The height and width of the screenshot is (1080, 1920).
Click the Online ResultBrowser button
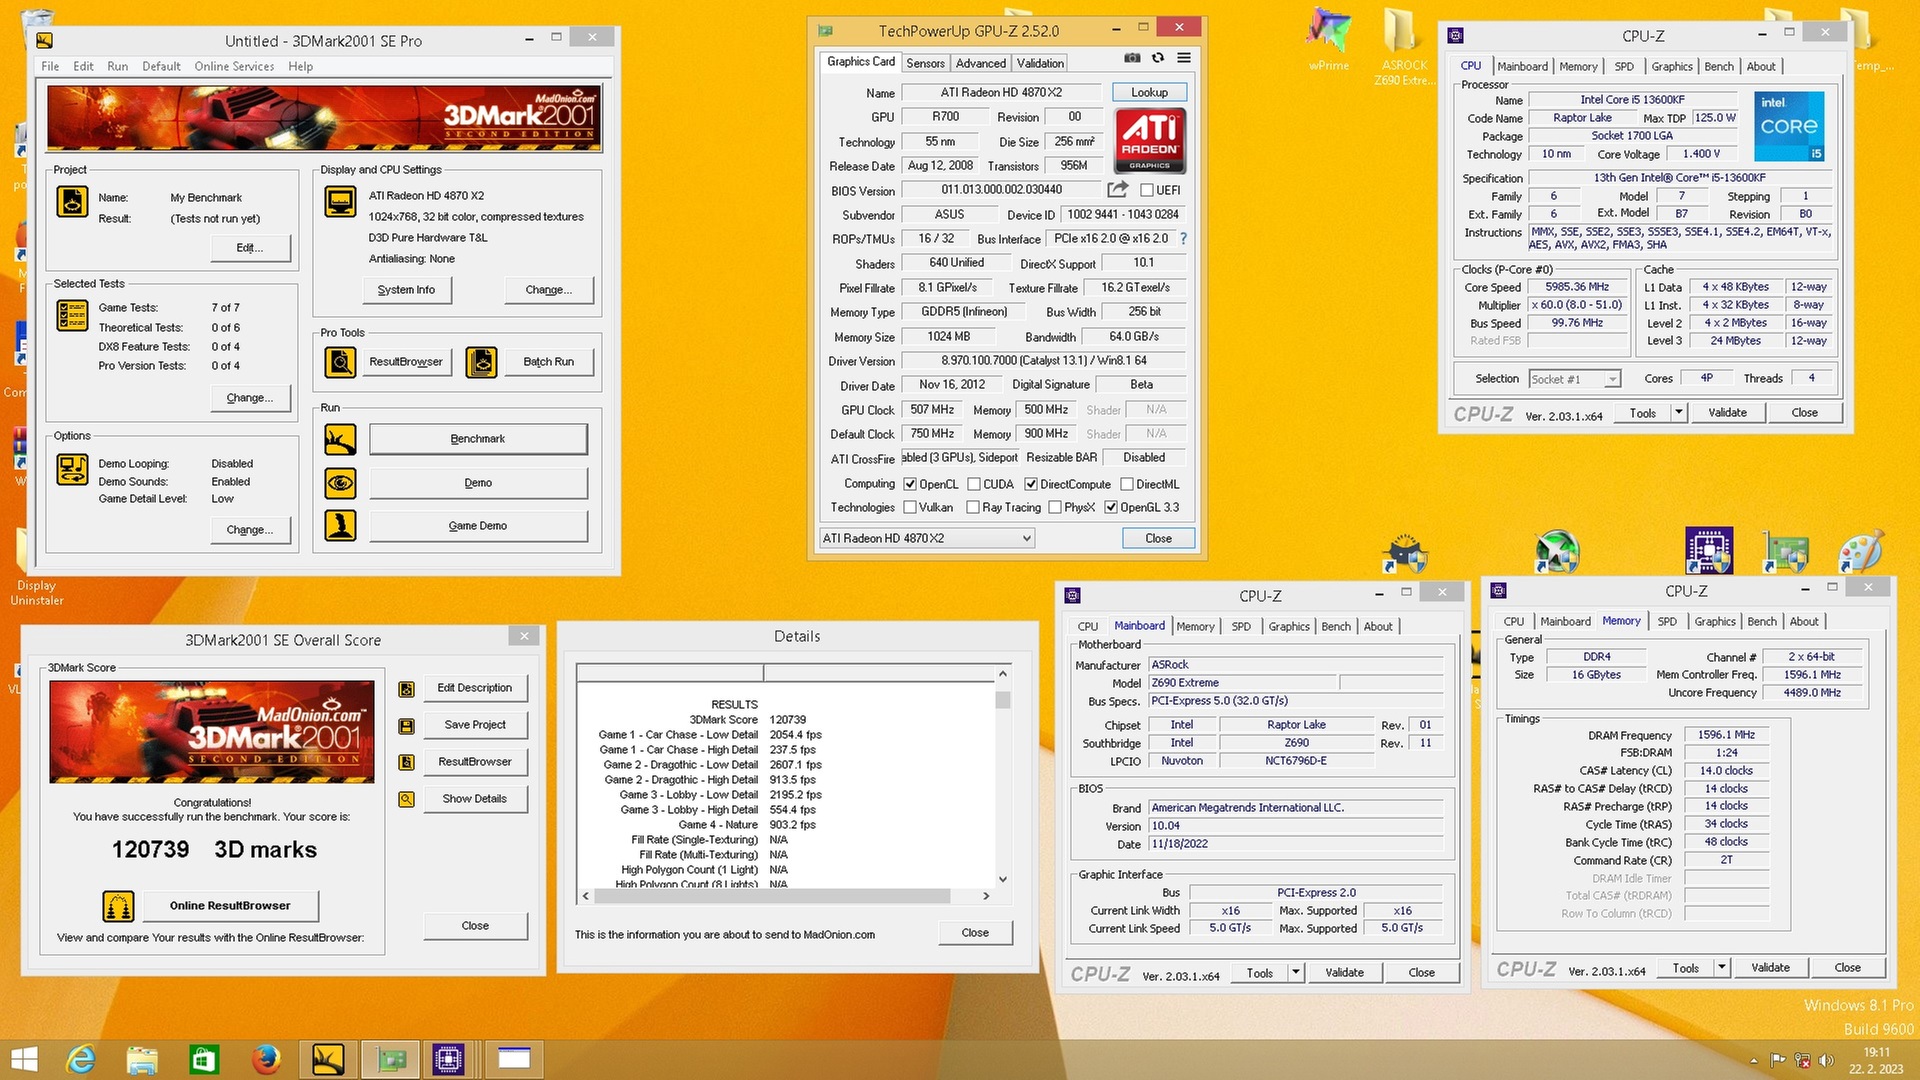230,906
